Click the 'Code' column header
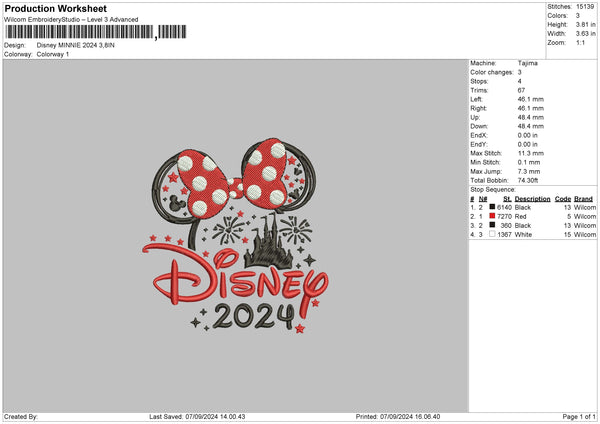 [563, 199]
